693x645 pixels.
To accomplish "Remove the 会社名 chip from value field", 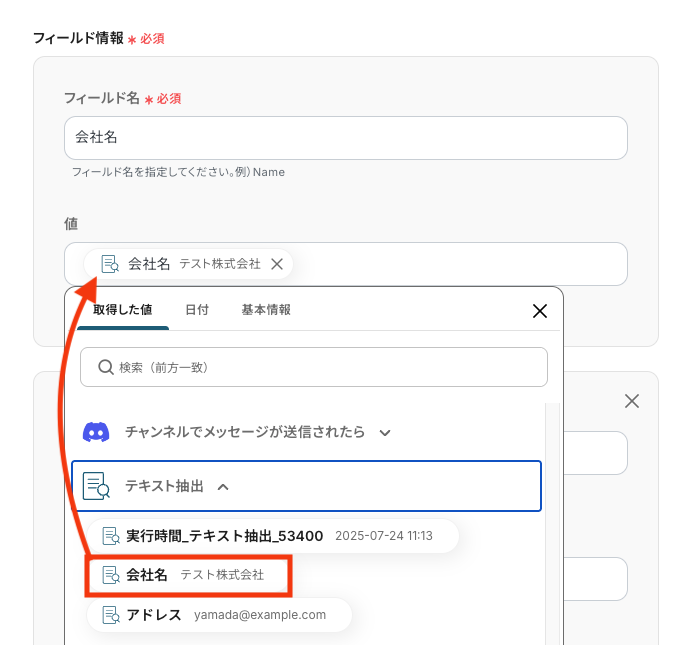I will pos(277,264).
